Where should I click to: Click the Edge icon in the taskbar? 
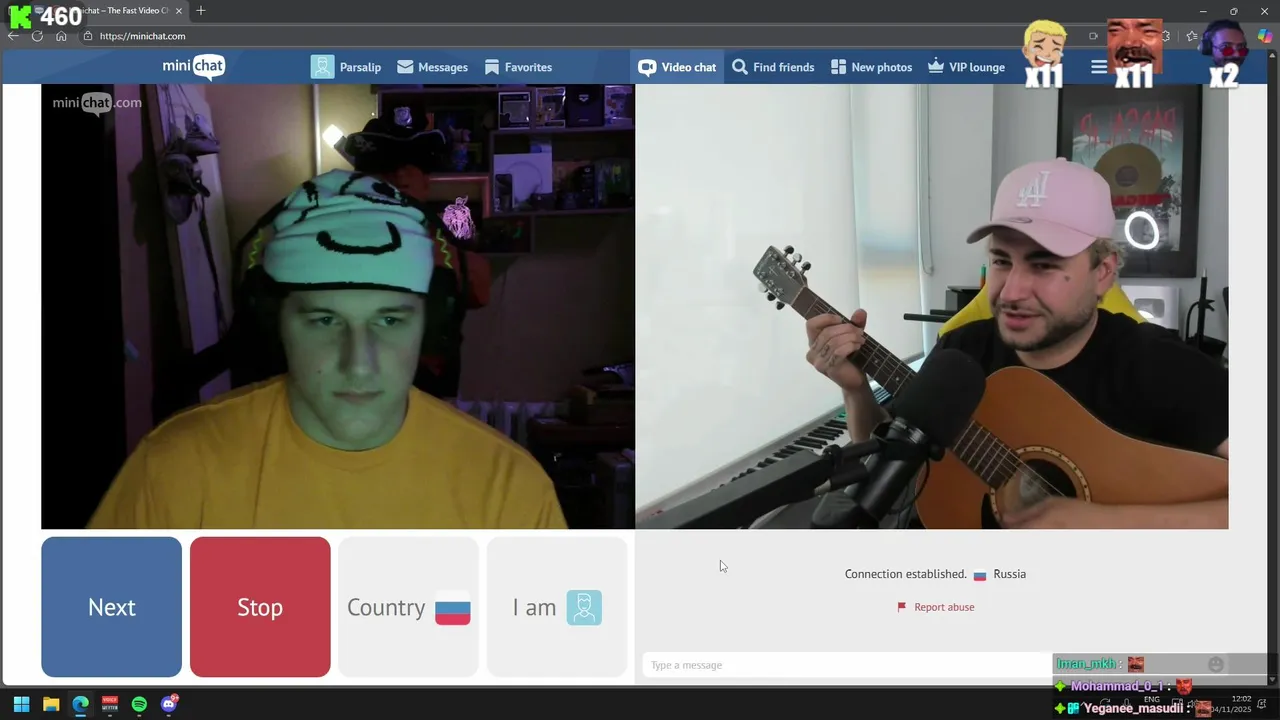coord(80,704)
